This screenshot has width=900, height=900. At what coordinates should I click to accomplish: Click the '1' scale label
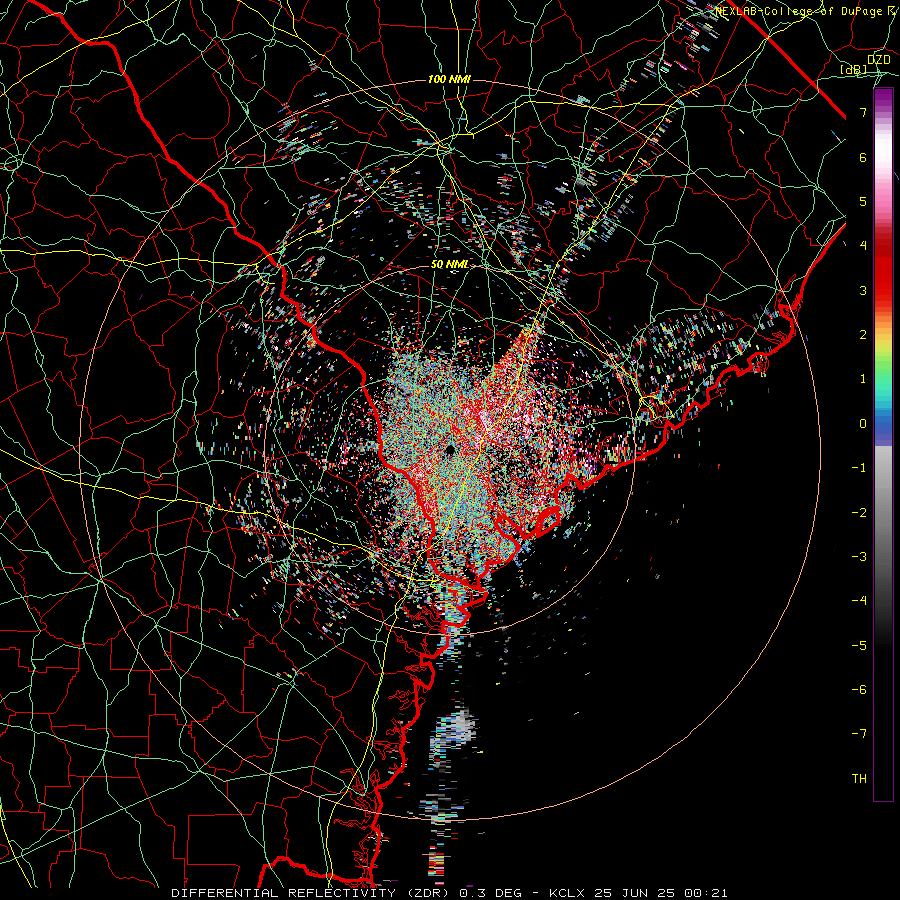point(863,379)
